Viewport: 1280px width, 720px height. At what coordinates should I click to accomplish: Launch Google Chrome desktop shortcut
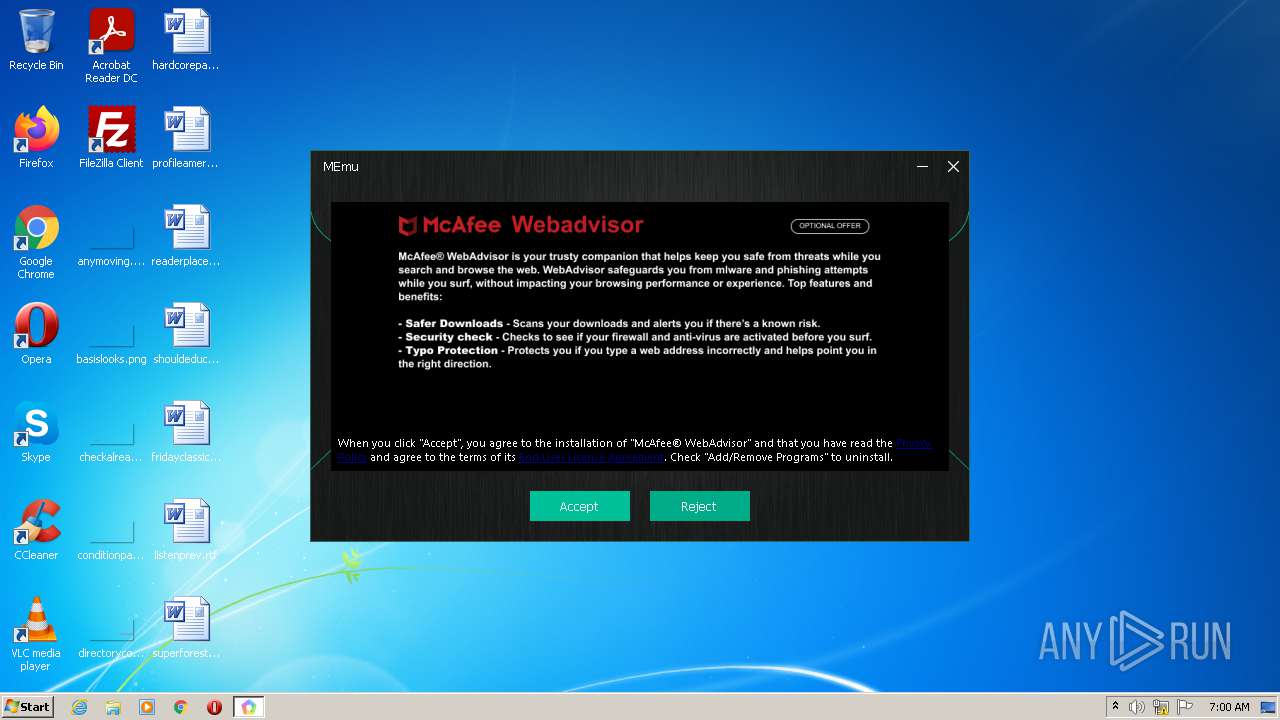[36, 242]
